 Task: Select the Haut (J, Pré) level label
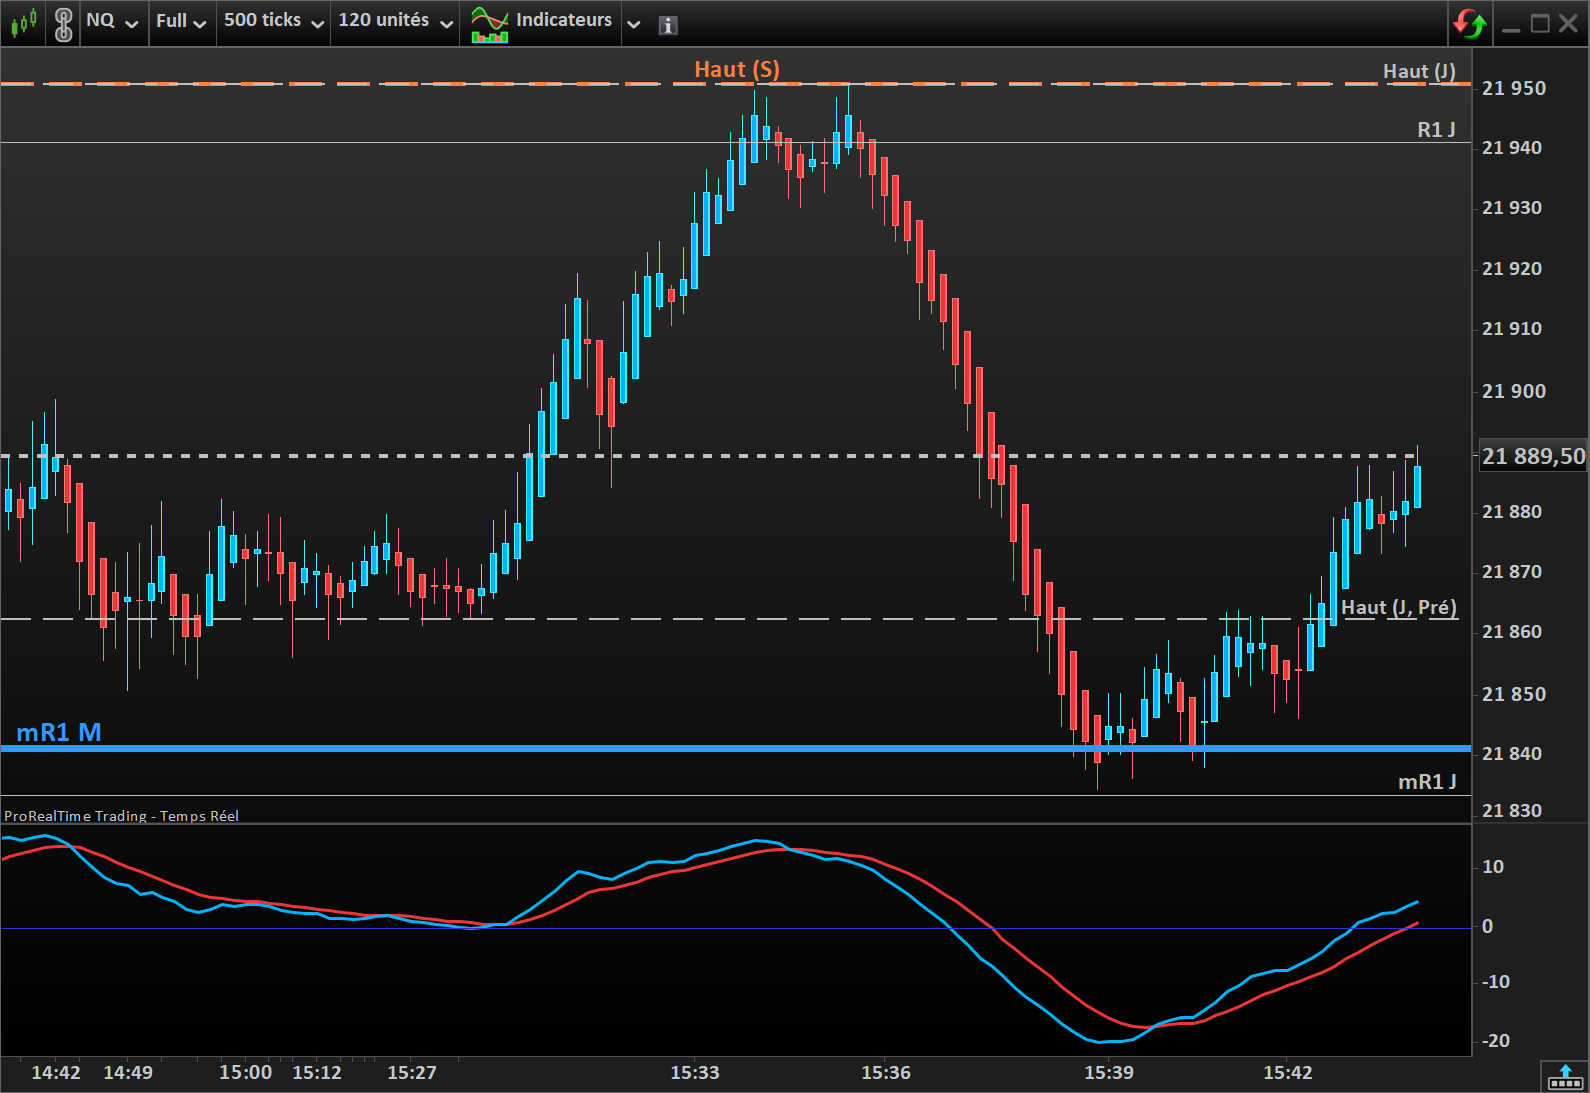point(1398,607)
